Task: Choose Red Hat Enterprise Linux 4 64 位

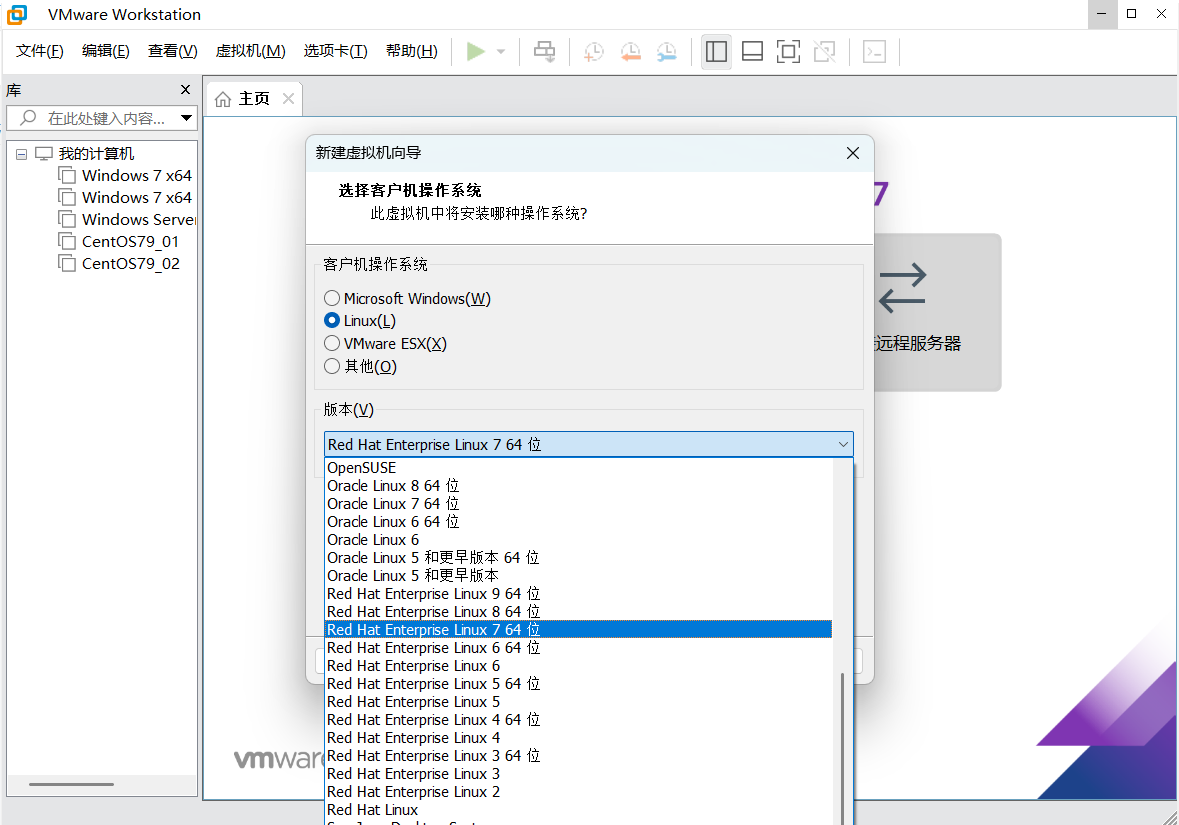Action: coord(578,720)
